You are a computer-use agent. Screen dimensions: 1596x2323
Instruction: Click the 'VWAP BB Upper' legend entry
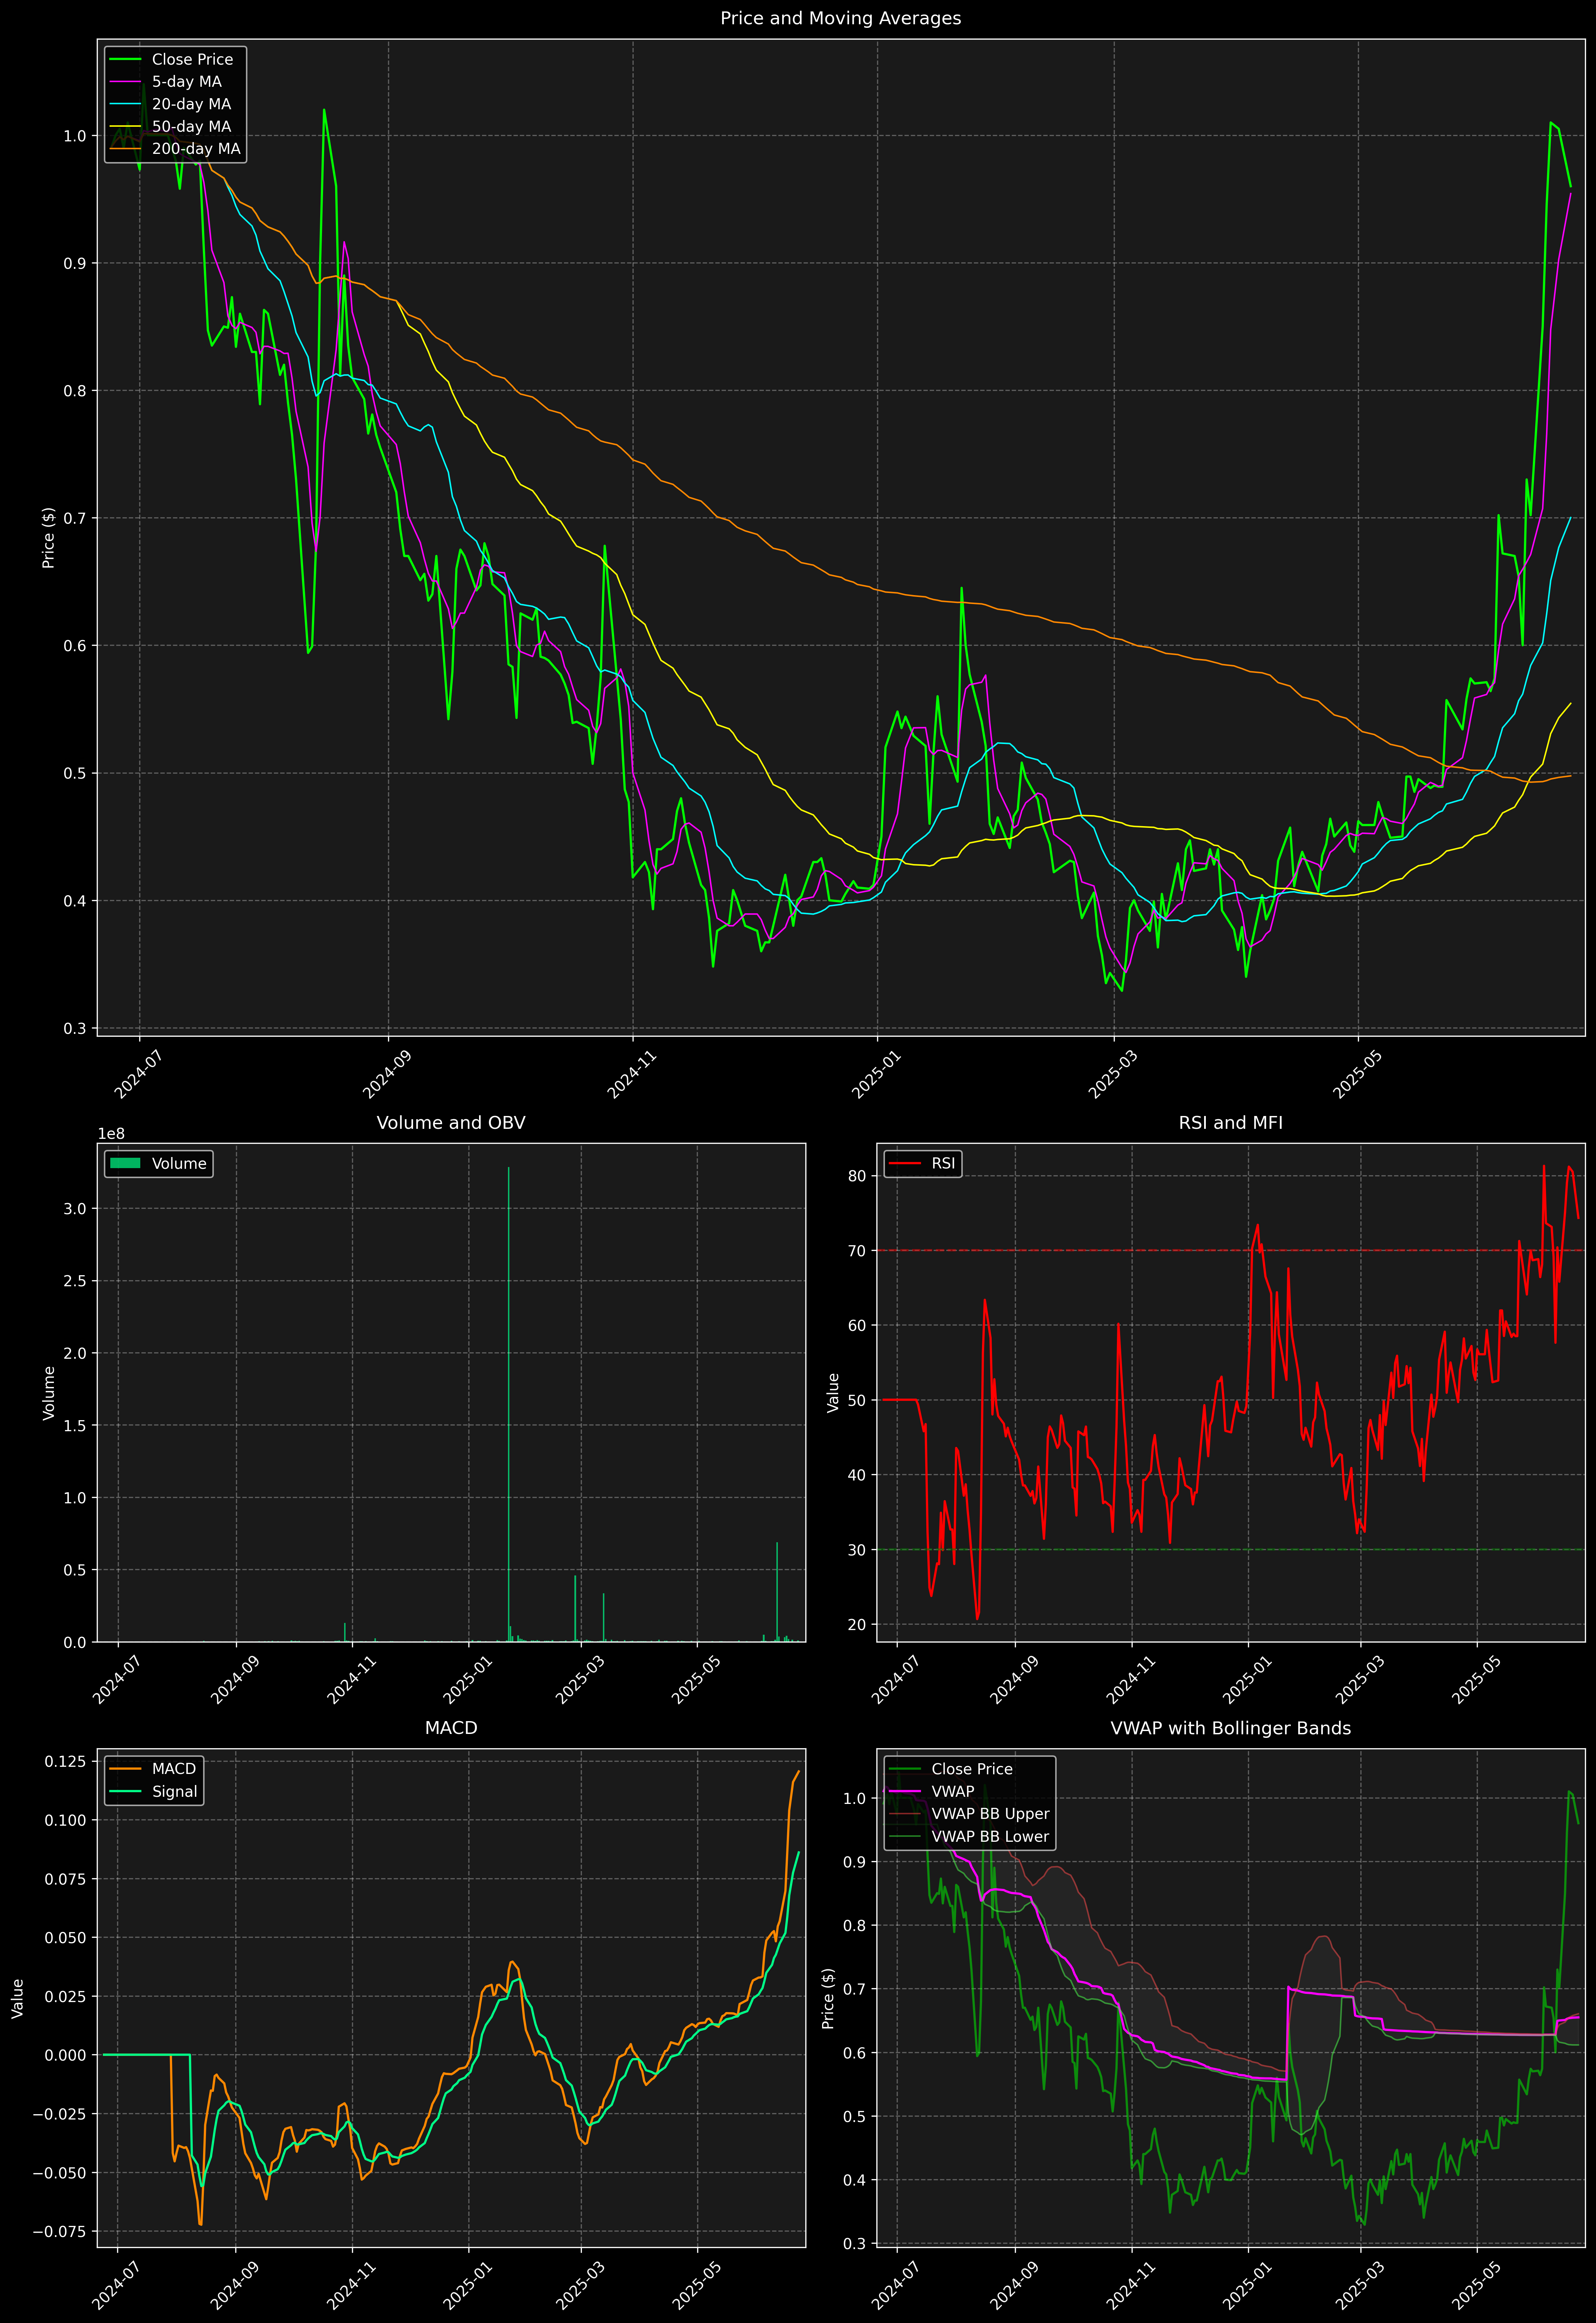(990, 1814)
